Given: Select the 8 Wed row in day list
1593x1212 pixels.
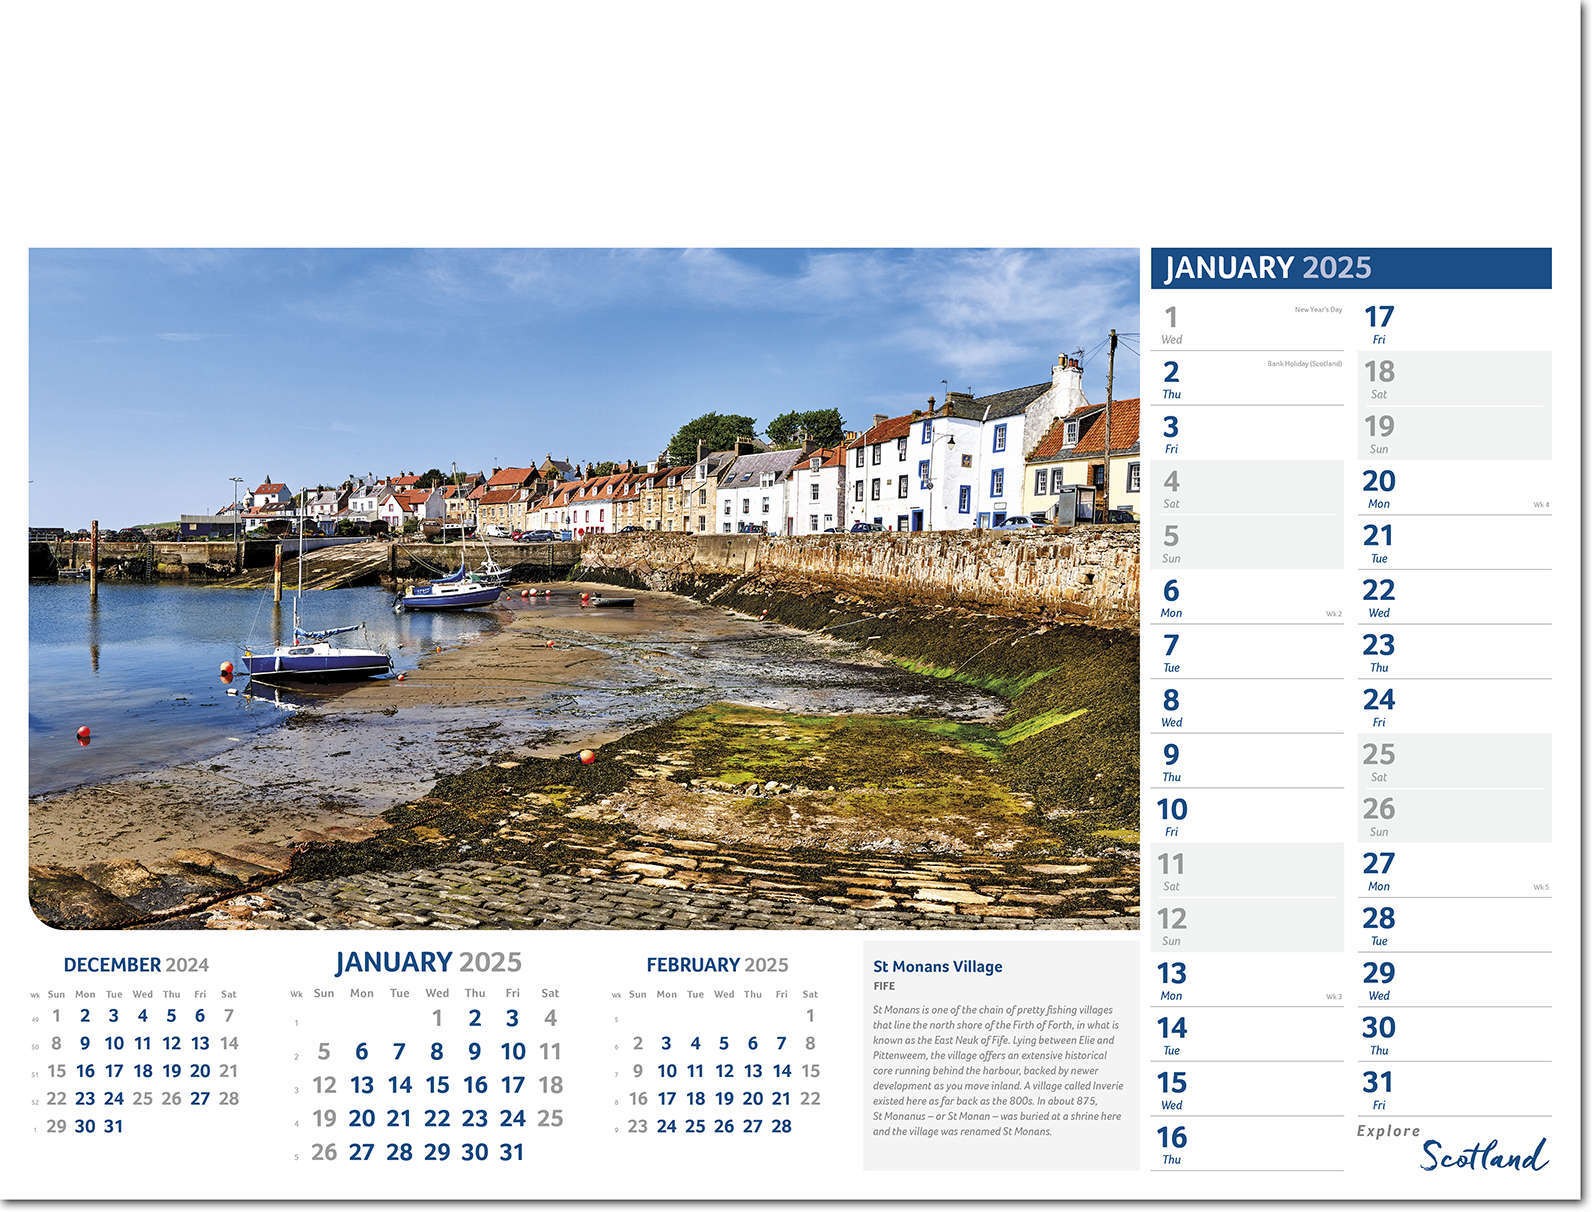Looking at the screenshot, I should point(1247,706).
